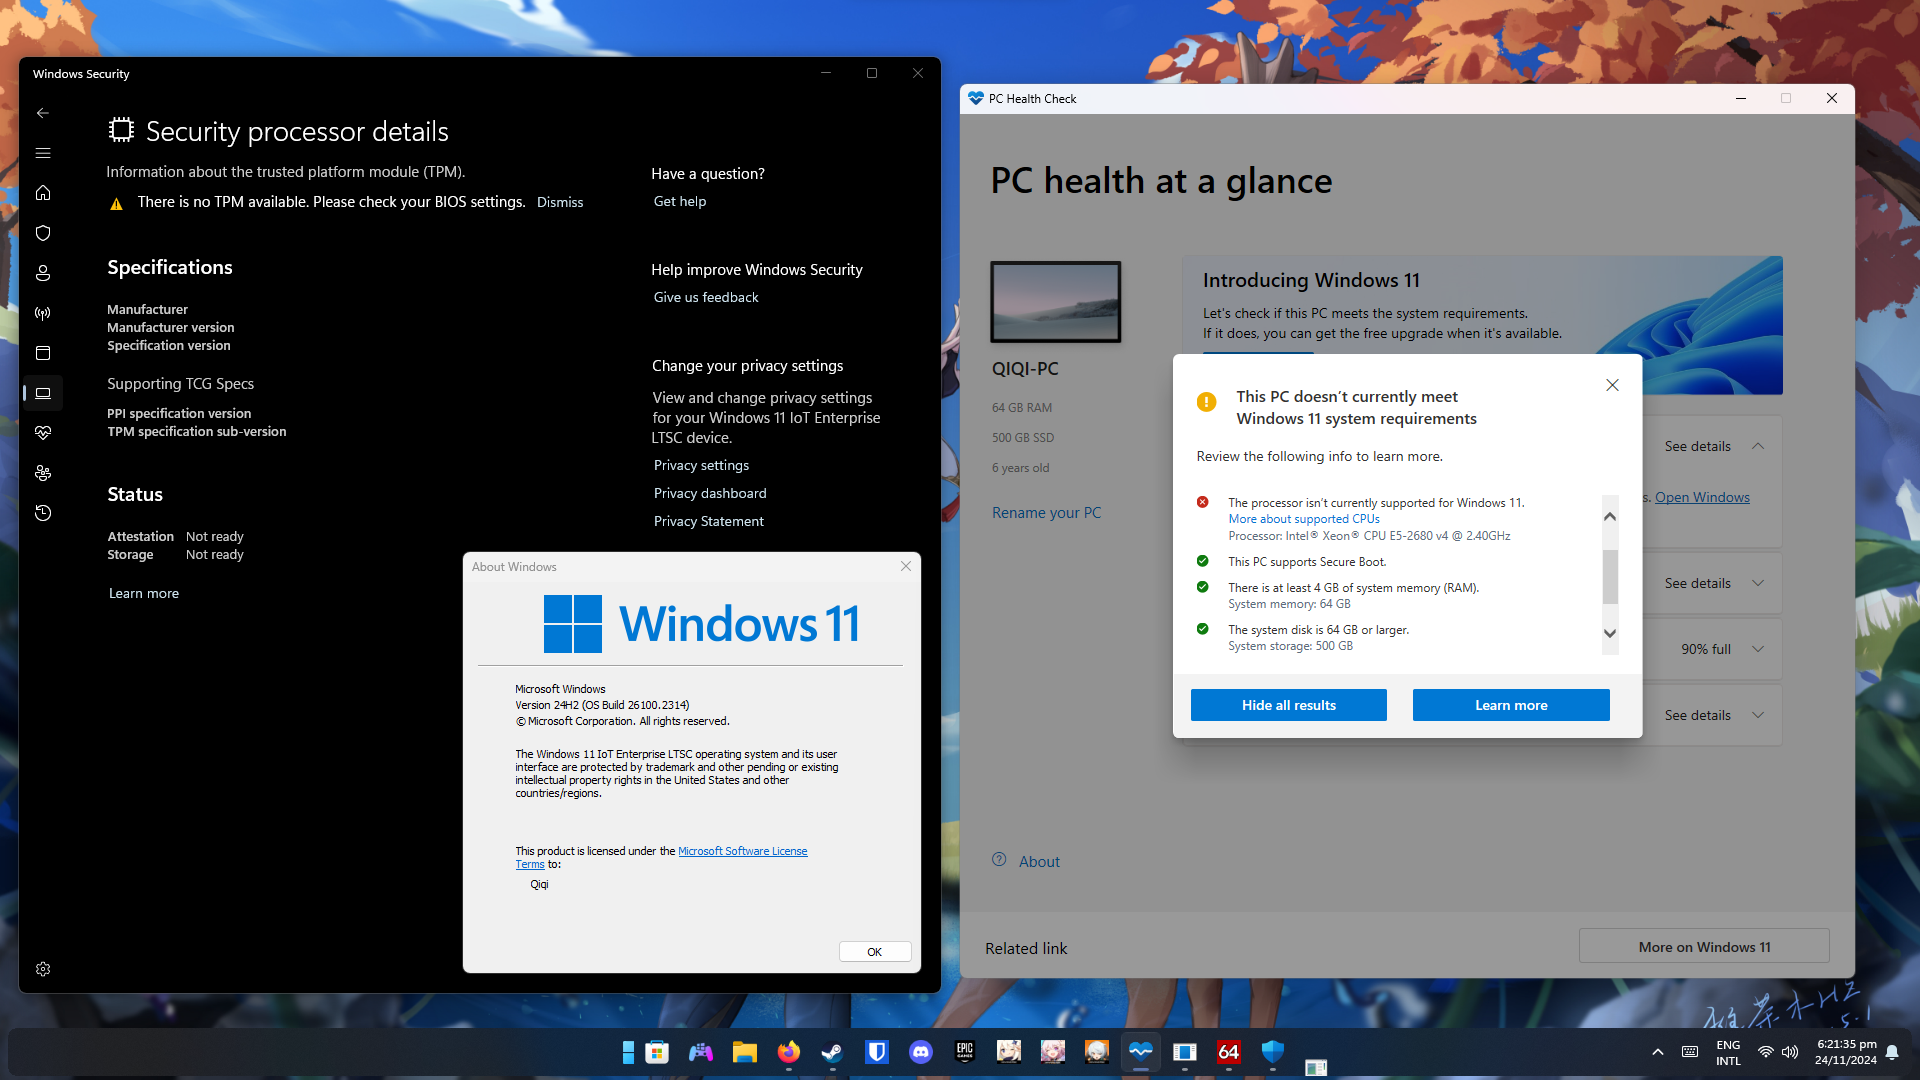1920x1080 pixels.
Task: Open Epic Games Launcher from taskbar
Action: coord(965,1052)
